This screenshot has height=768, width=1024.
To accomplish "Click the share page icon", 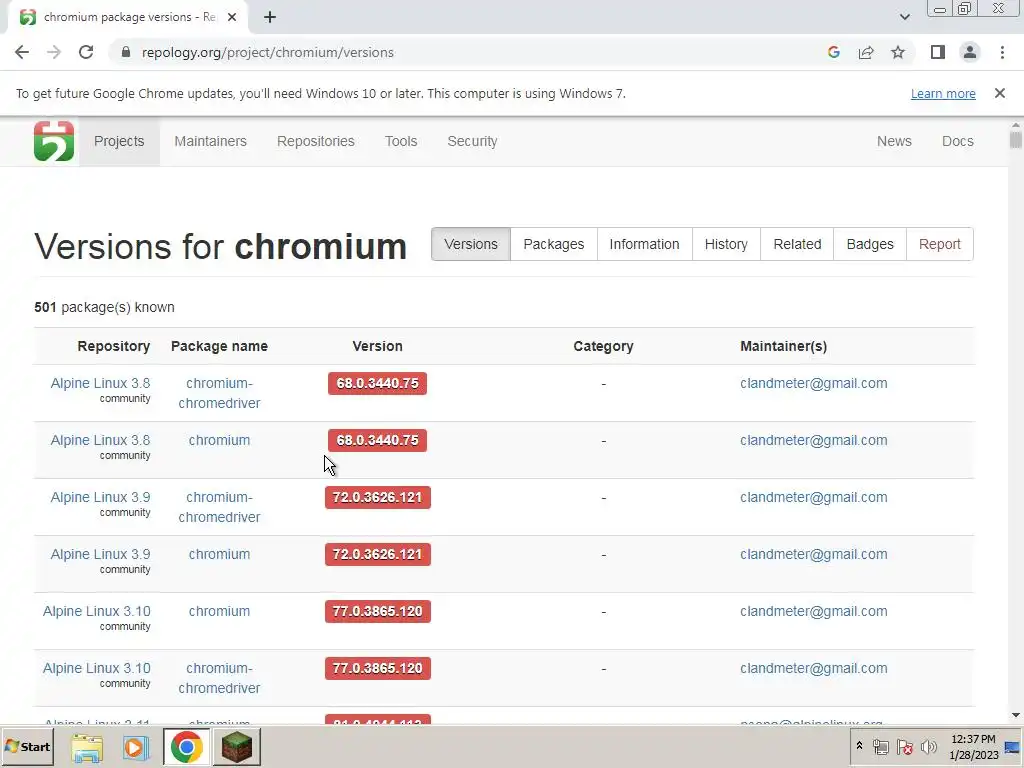I will [866, 52].
